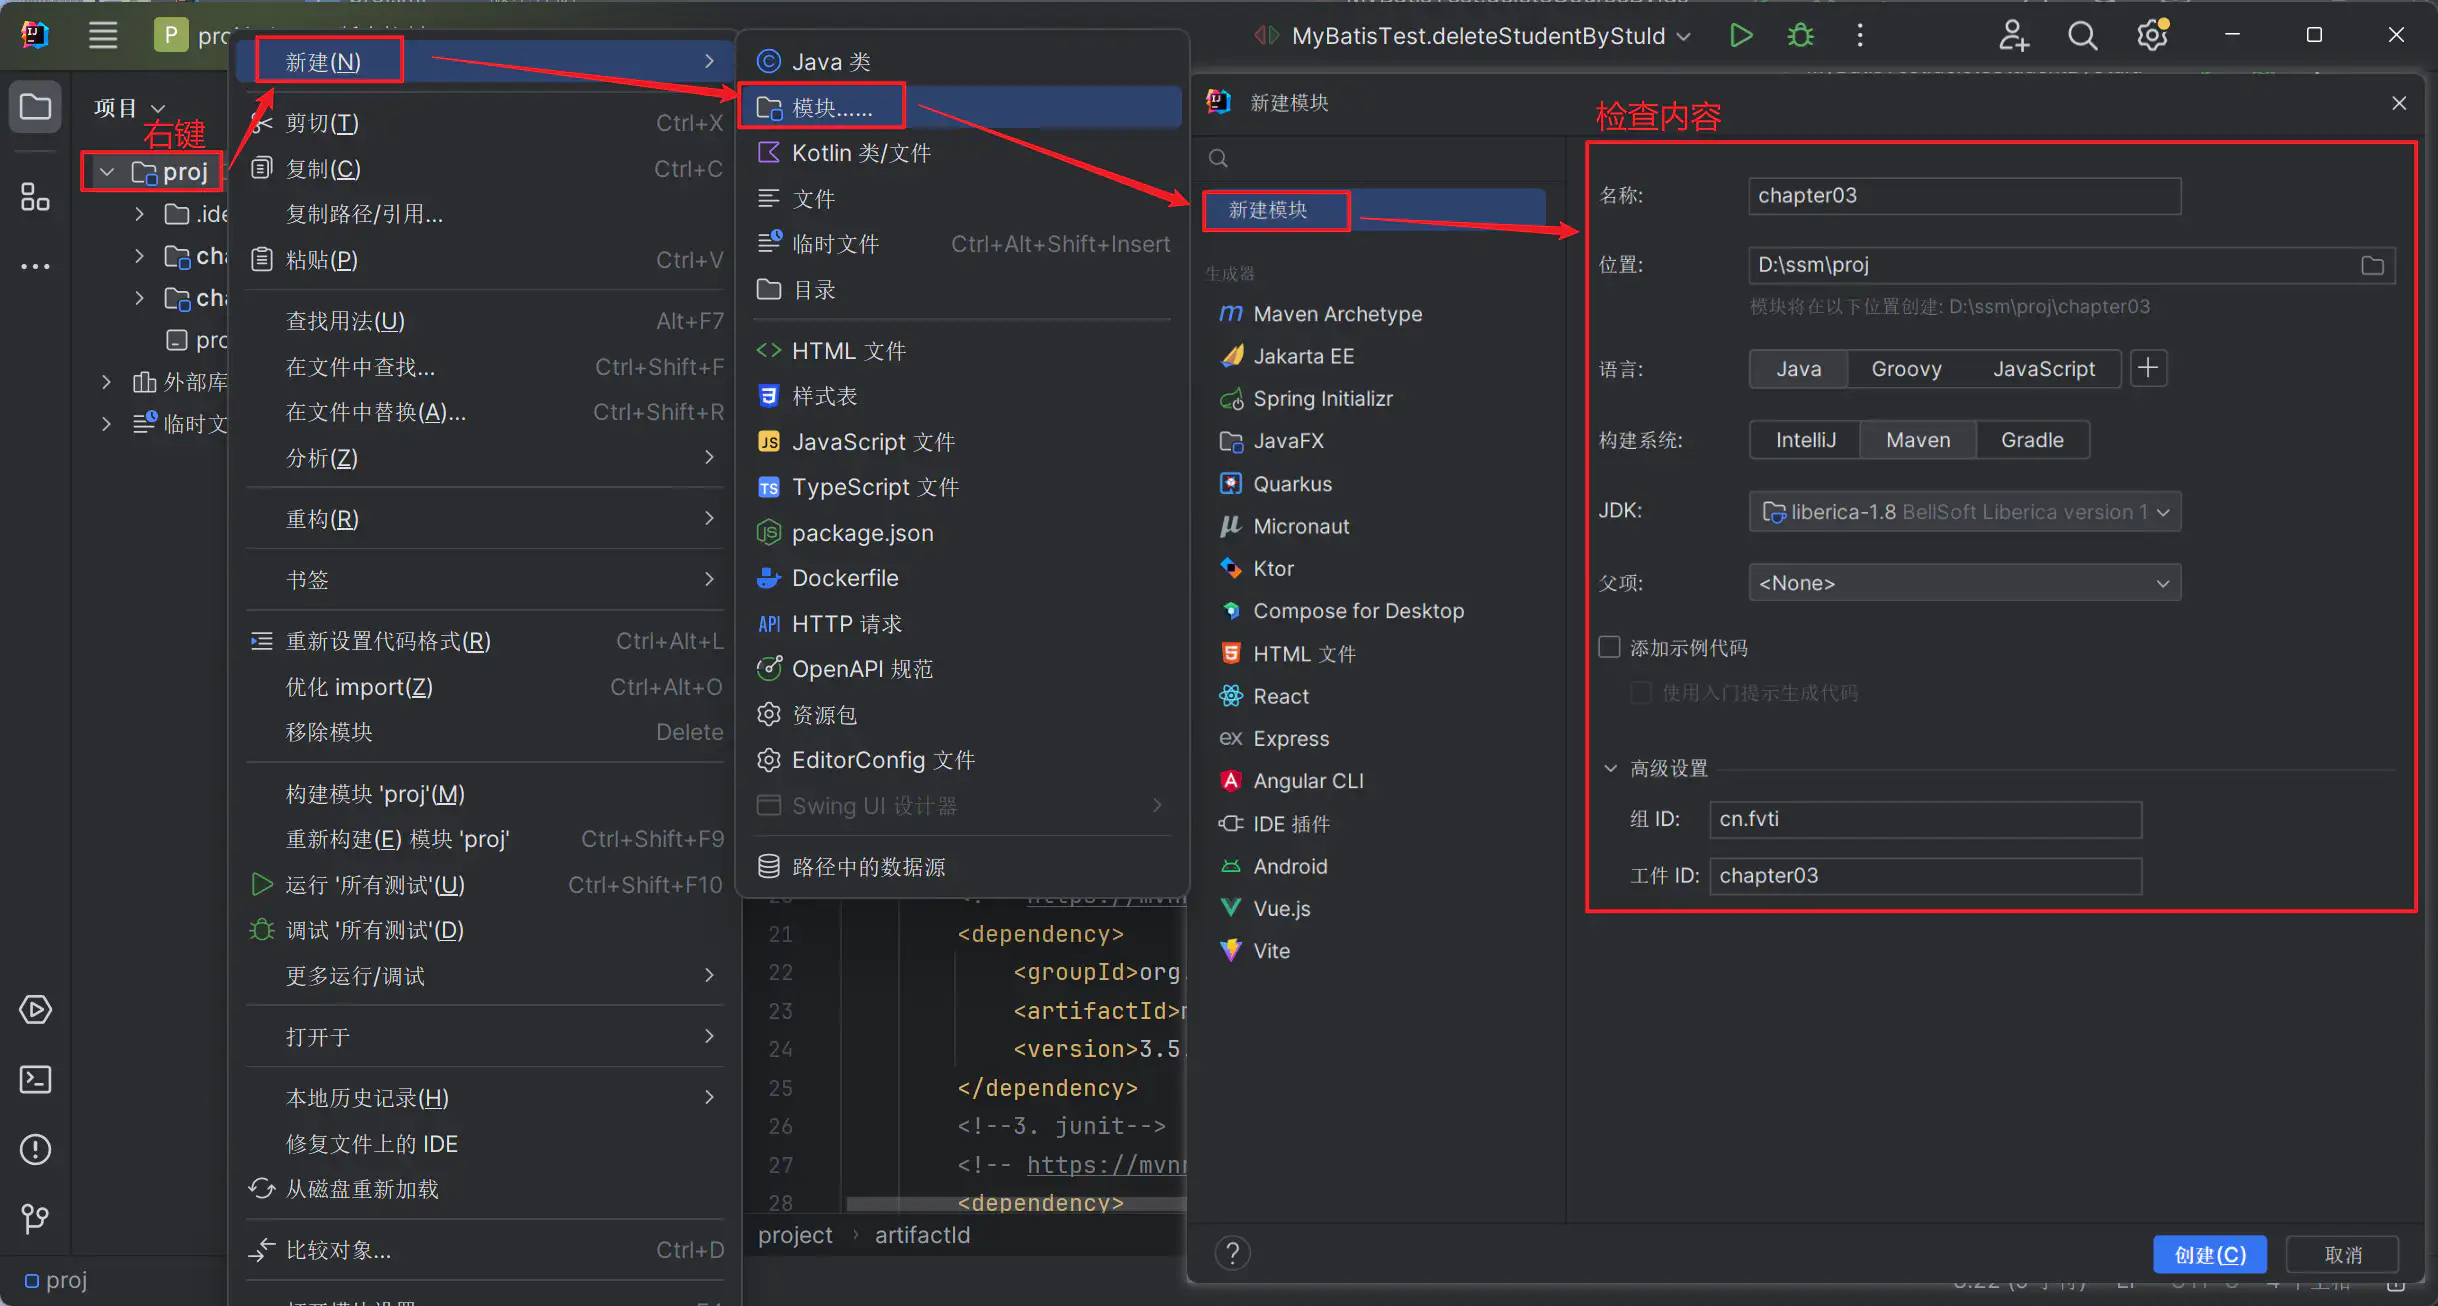
Task: Choose 粘贴(P) in the context menu
Action: pos(486,260)
